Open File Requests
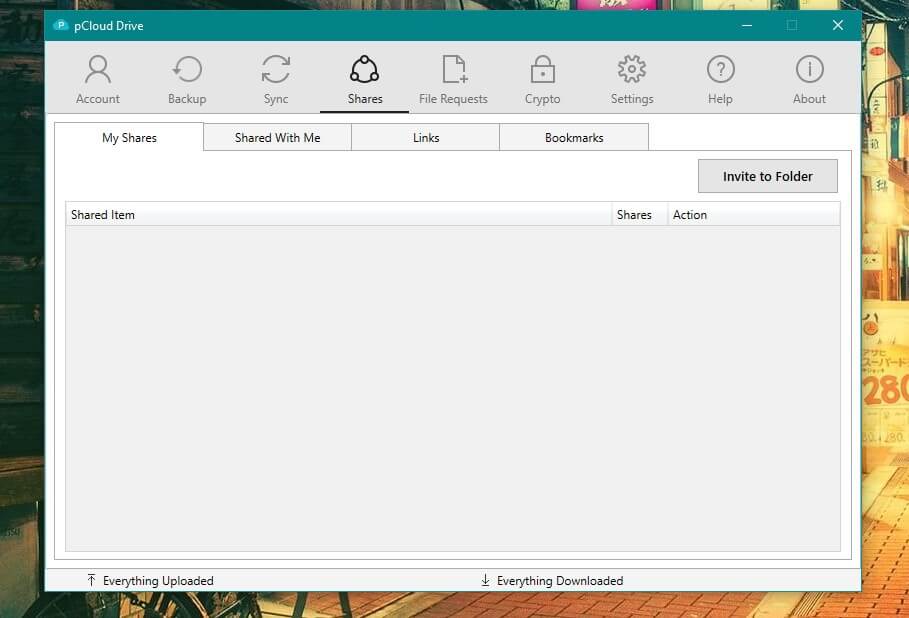Screen dimensions: 909x618 pos(452,77)
